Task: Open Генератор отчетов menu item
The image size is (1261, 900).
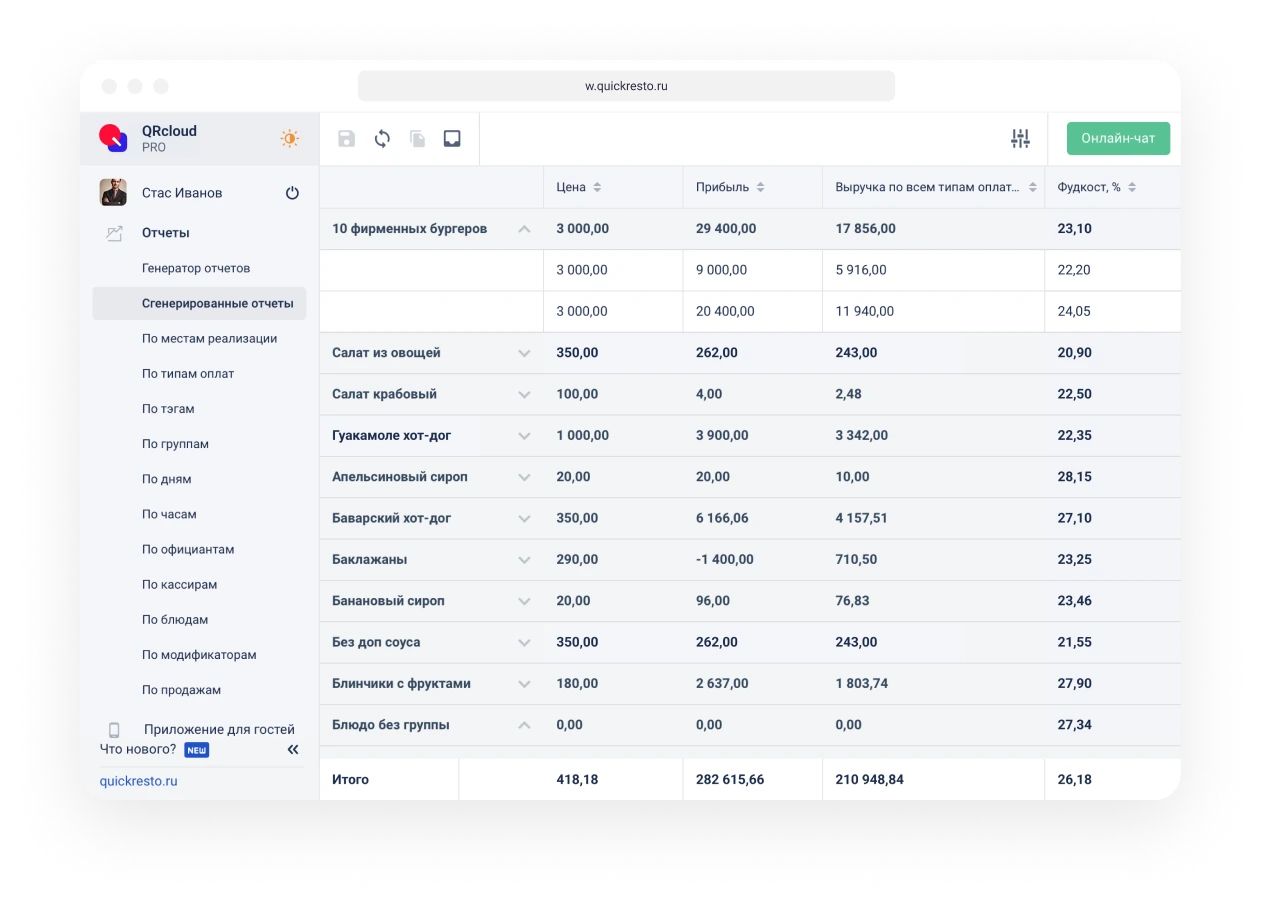Action: pos(196,268)
